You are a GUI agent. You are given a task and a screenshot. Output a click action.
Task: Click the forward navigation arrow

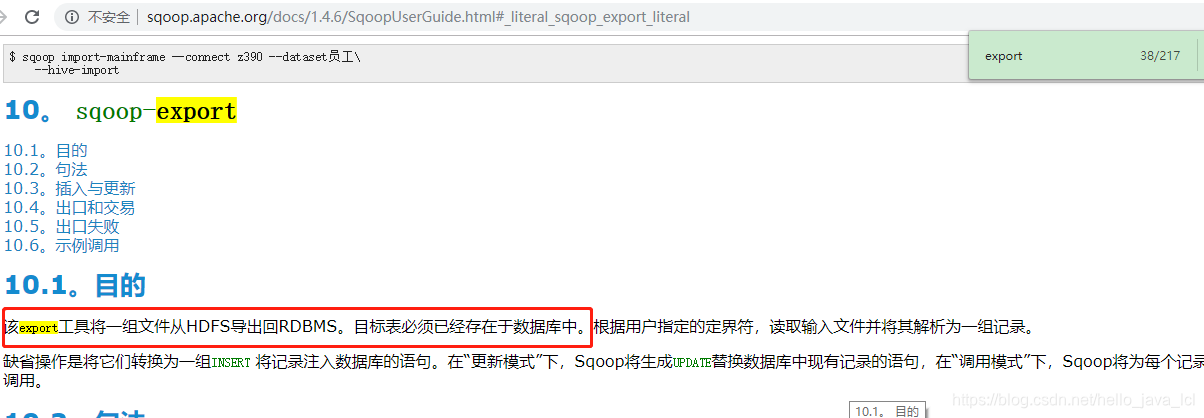5,17
